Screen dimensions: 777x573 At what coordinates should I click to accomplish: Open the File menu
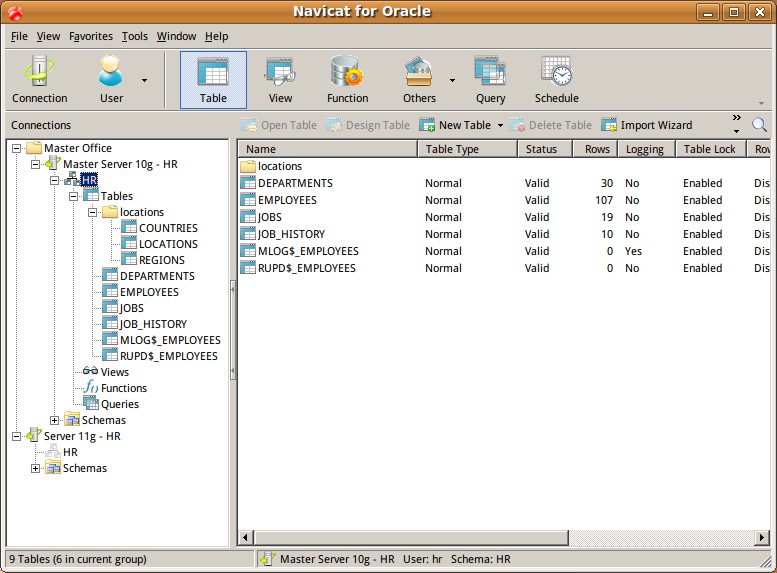point(19,36)
